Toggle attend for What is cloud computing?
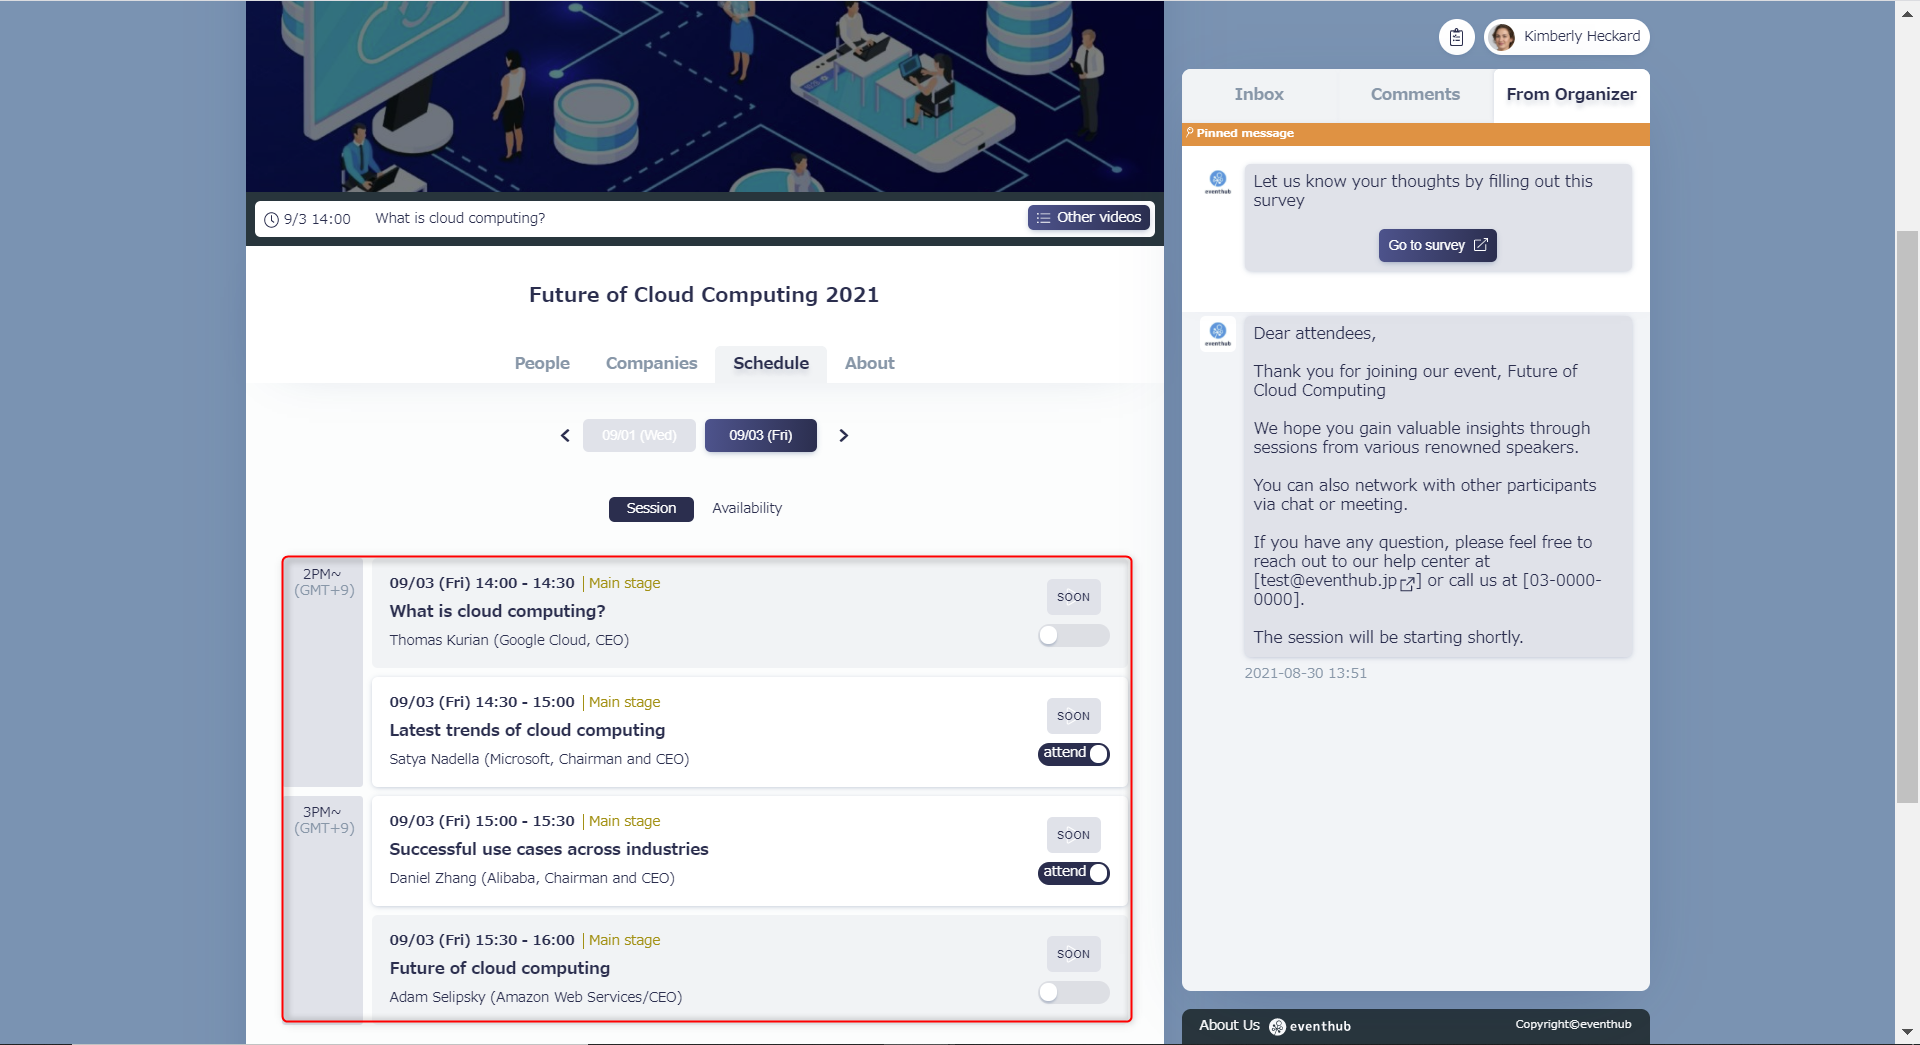 1073,635
